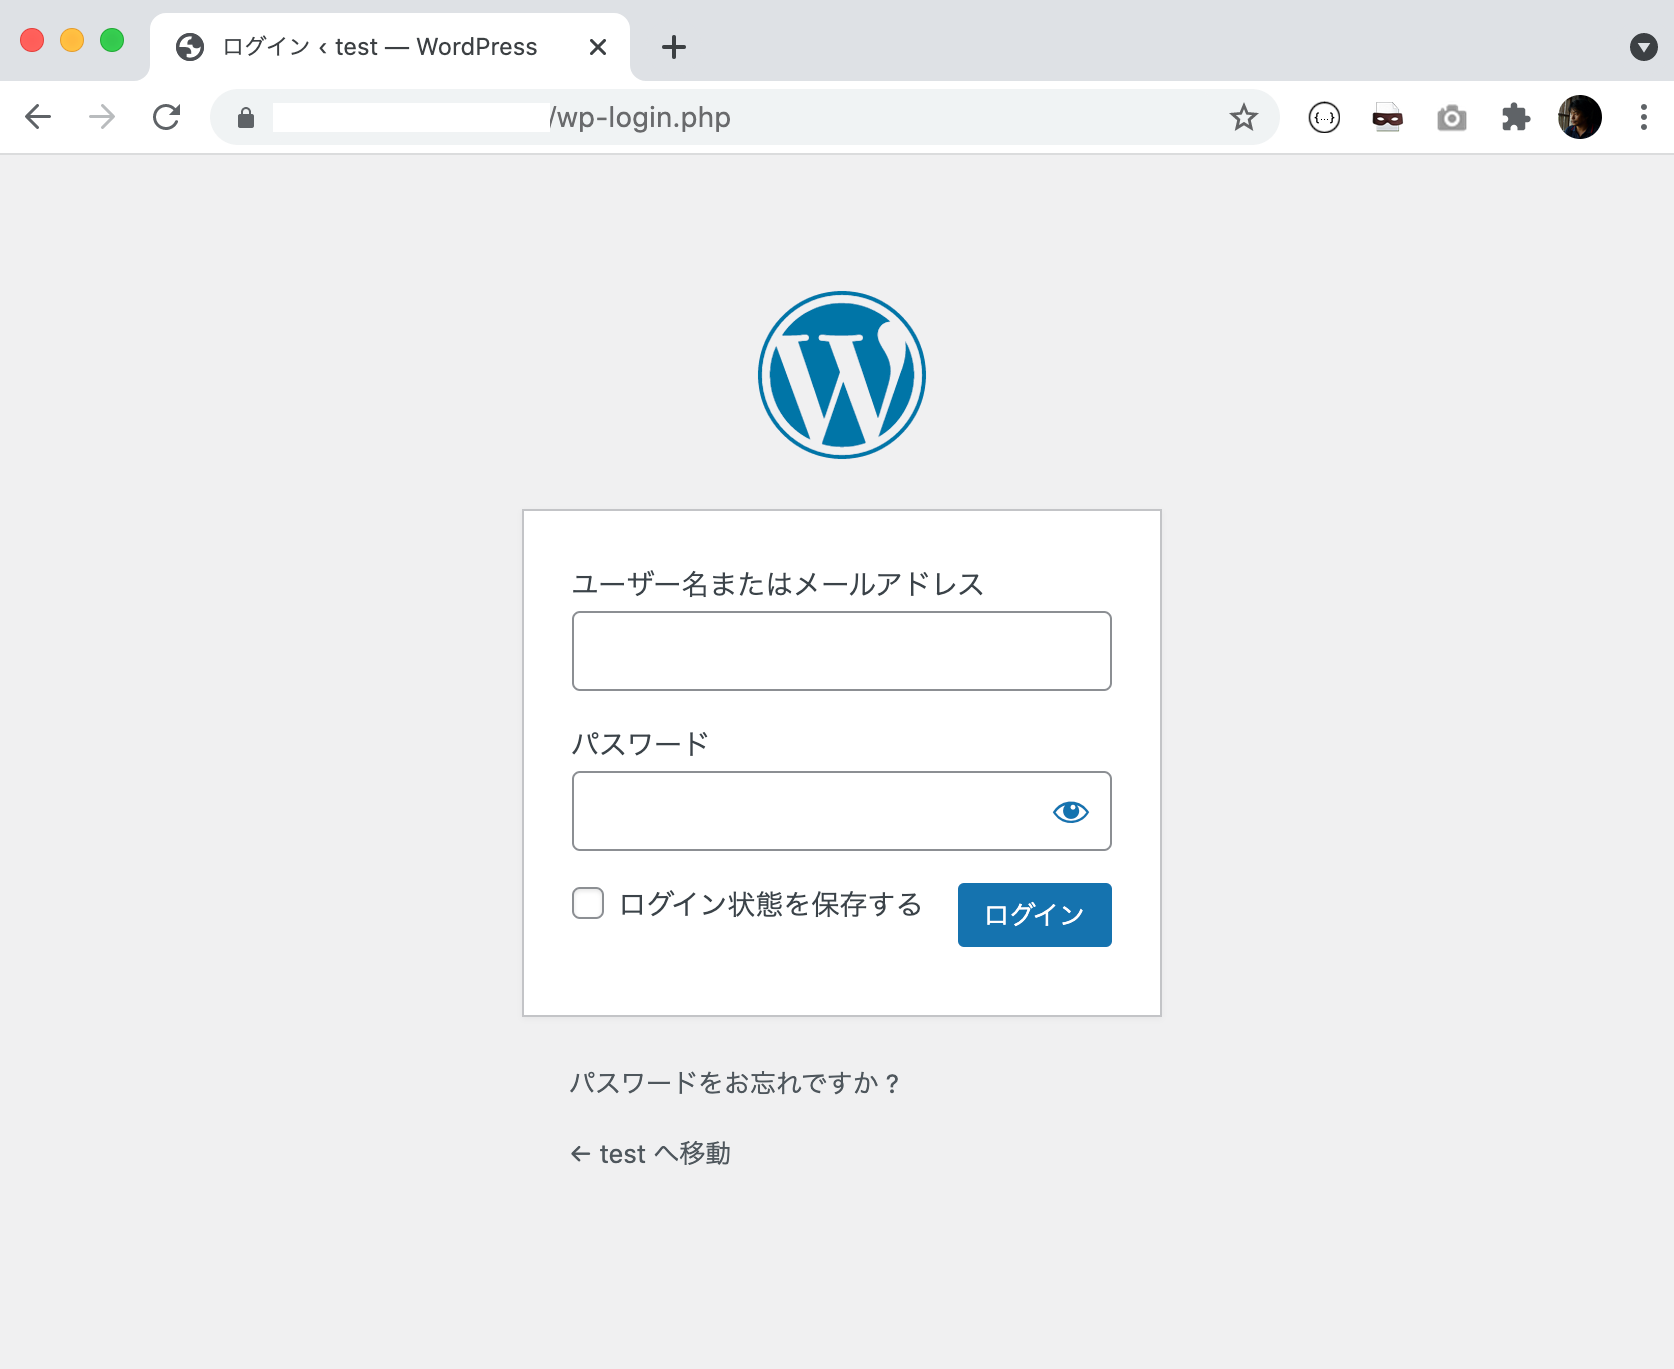Bookmark this page with the star icon
This screenshot has height=1369, width=1674.
1243,117
